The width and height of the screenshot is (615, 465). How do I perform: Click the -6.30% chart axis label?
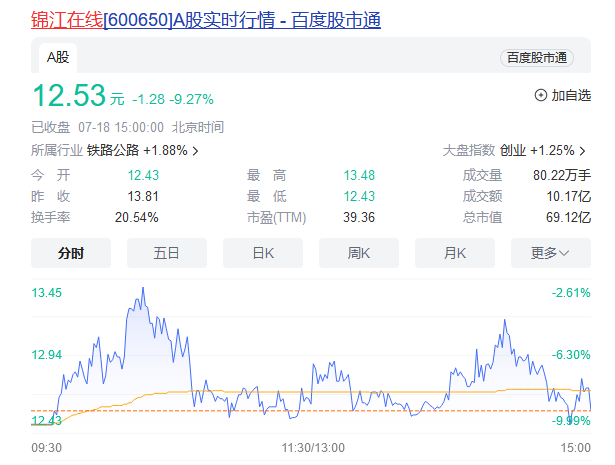point(571,355)
